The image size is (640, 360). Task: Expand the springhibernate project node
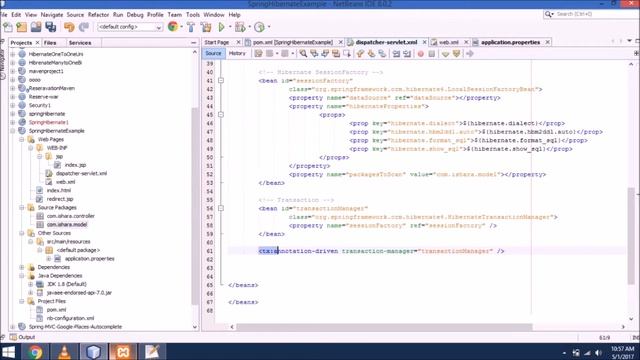point(13,114)
